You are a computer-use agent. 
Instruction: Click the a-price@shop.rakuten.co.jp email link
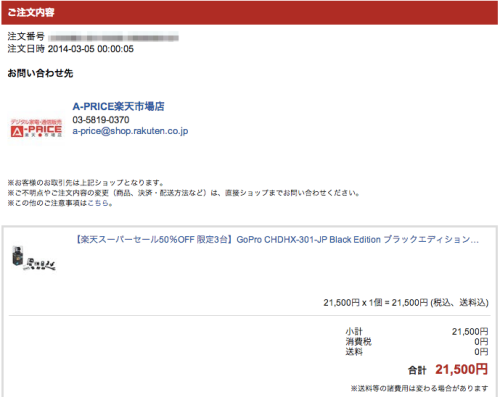[130, 131]
